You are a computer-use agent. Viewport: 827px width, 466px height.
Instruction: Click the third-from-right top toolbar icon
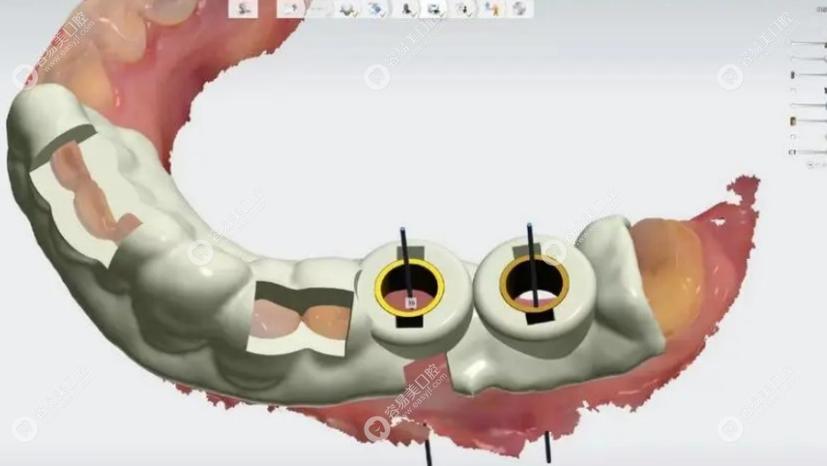tap(463, 9)
